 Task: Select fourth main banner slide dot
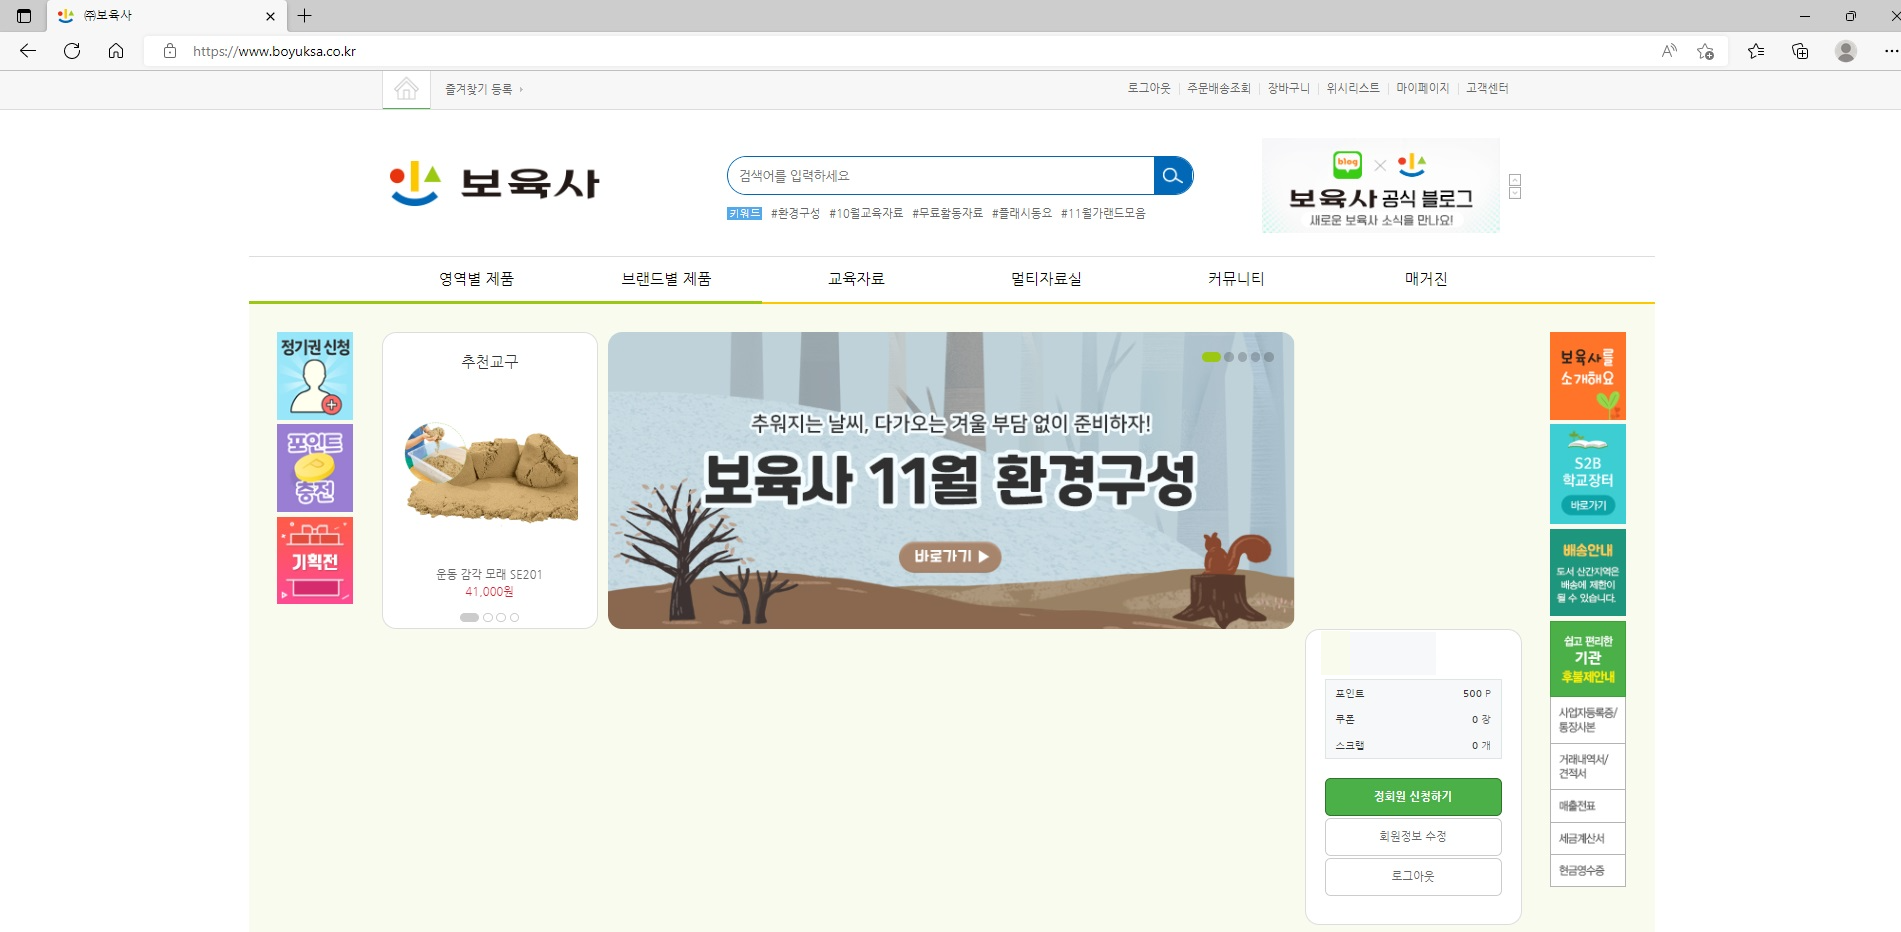(1255, 357)
